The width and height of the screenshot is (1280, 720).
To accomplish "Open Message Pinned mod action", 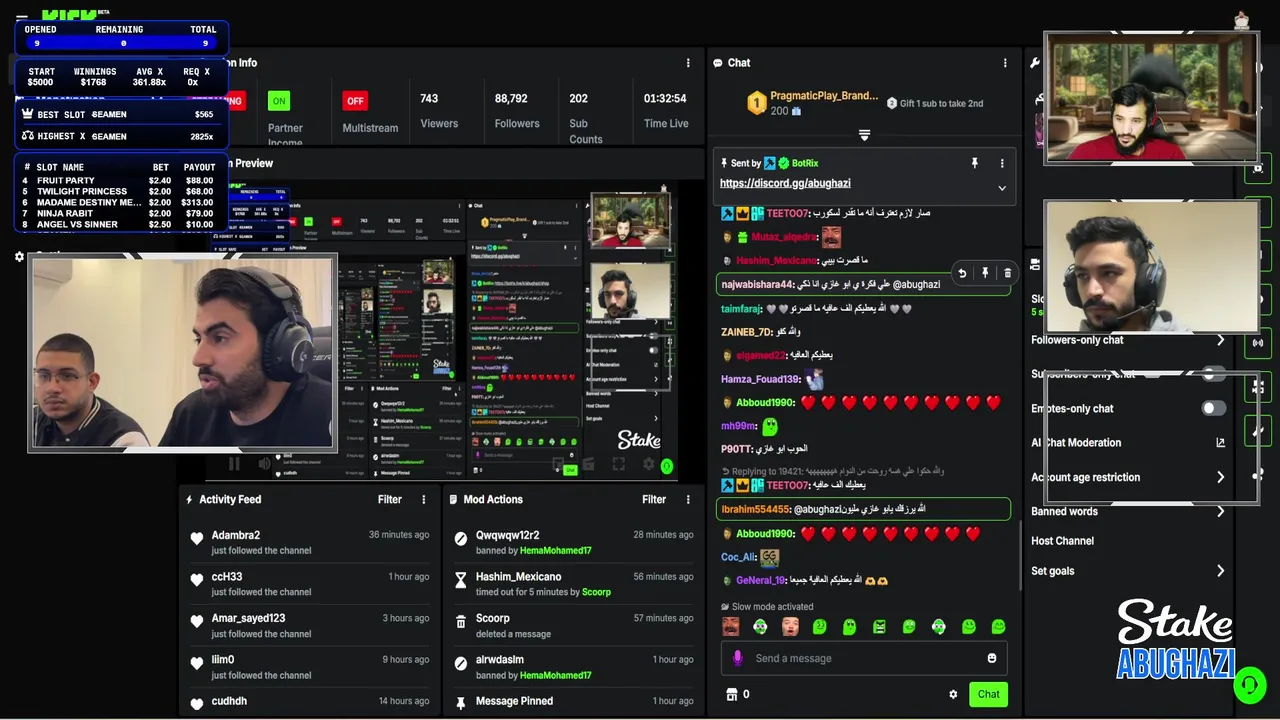I will click(x=574, y=702).
